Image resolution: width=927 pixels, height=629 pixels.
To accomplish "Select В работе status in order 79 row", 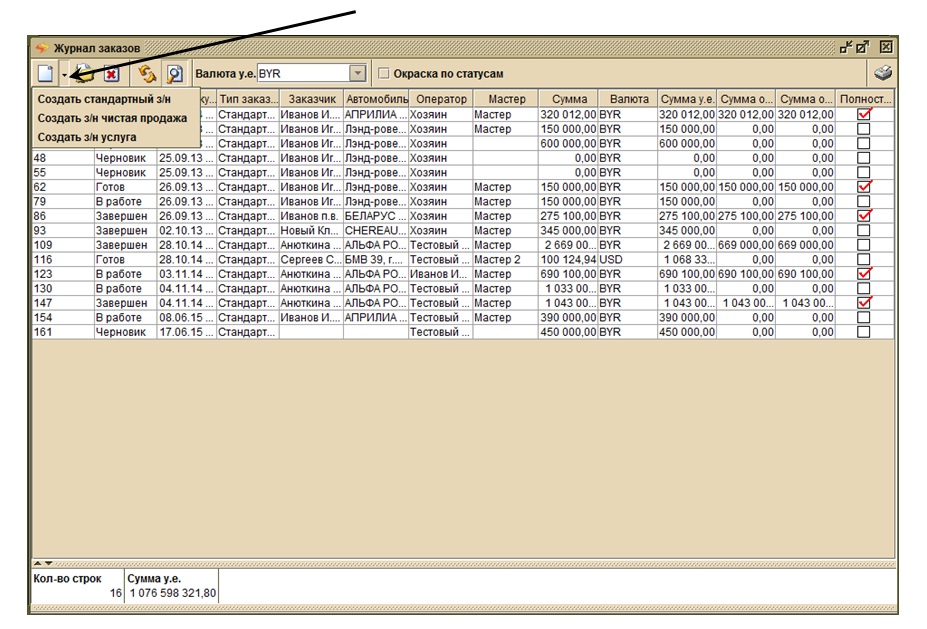I will [x=125, y=201].
